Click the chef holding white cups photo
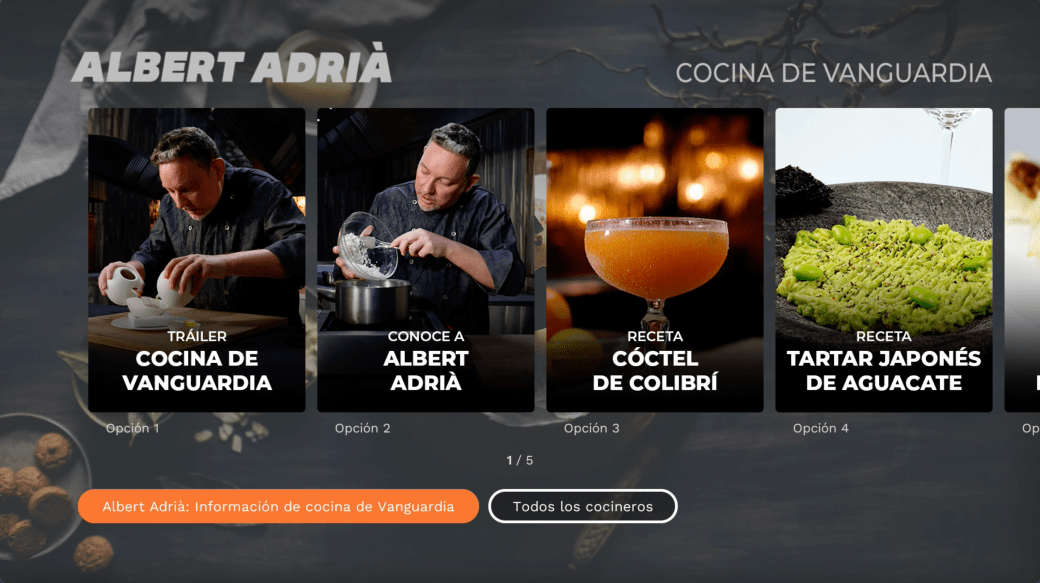The height and width of the screenshot is (583, 1040). pyautogui.click(x=197, y=222)
